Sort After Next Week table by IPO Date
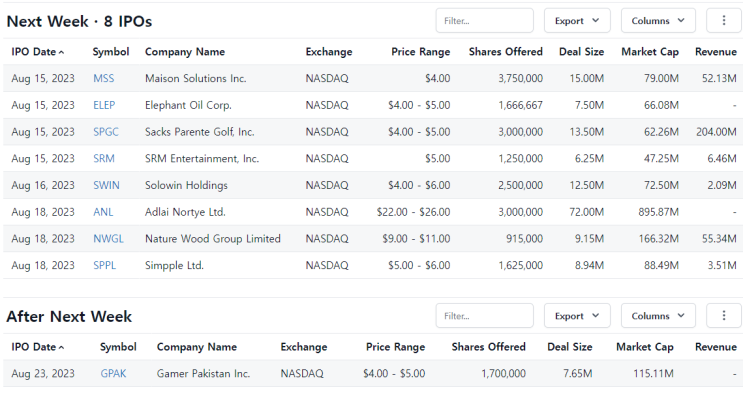 tap(37, 347)
